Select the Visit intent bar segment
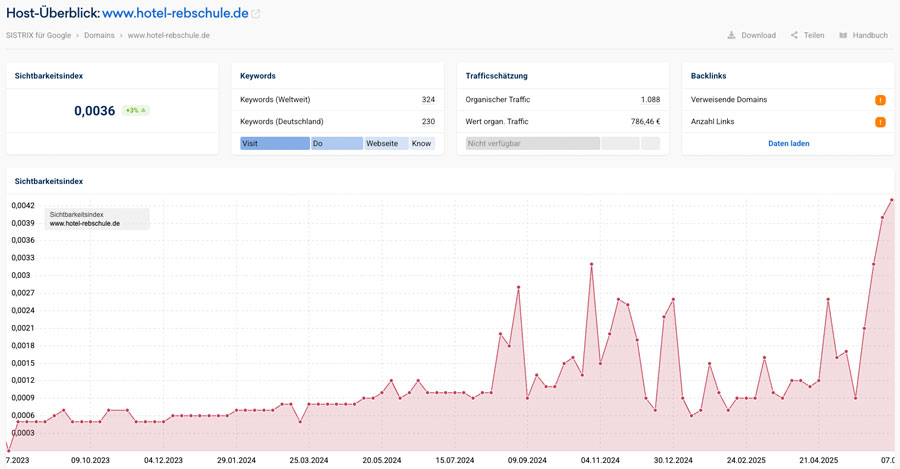900x469 pixels. (274, 143)
